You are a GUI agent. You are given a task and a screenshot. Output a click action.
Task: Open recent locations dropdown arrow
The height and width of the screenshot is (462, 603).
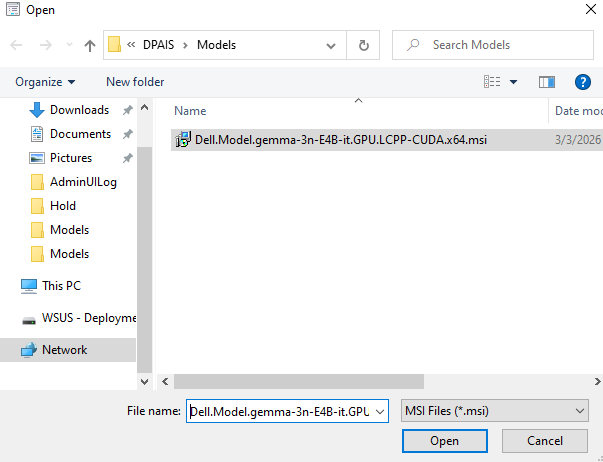(69, 45)
